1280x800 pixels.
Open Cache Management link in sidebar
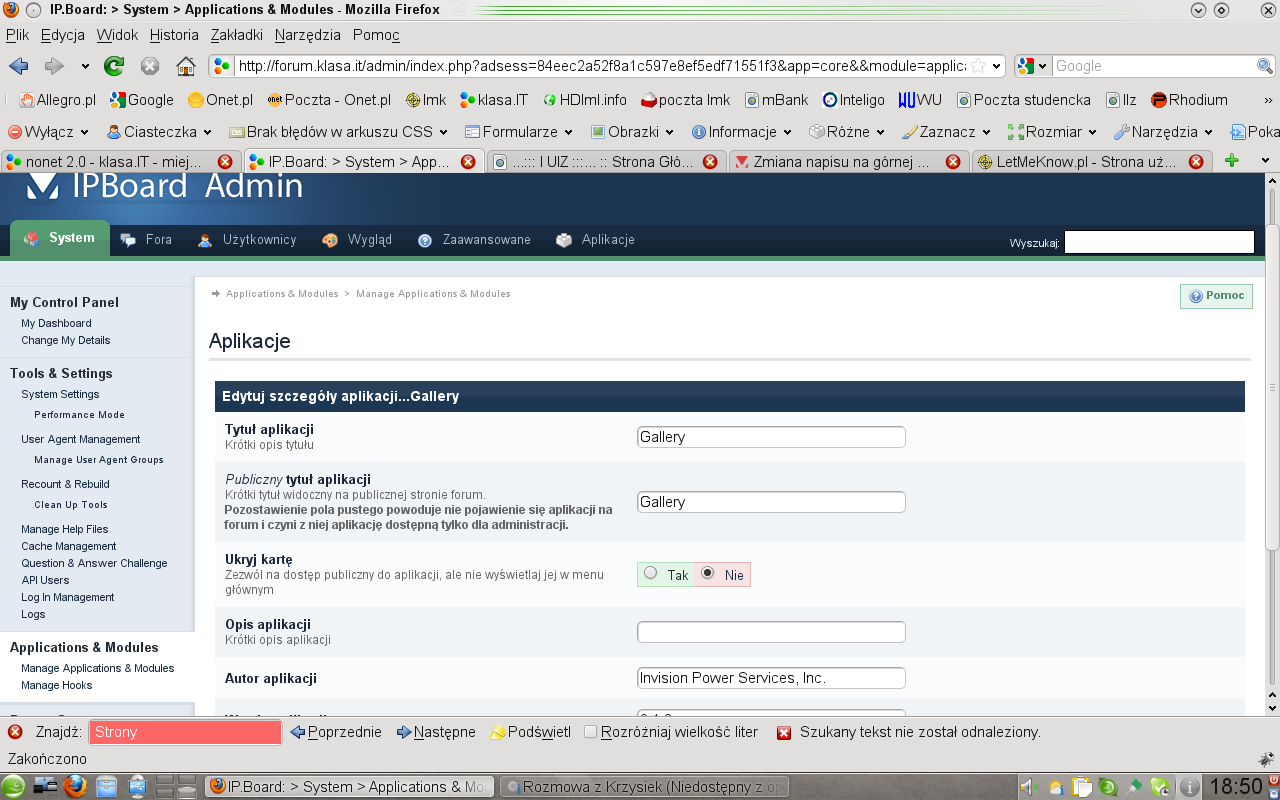(69, 546)
